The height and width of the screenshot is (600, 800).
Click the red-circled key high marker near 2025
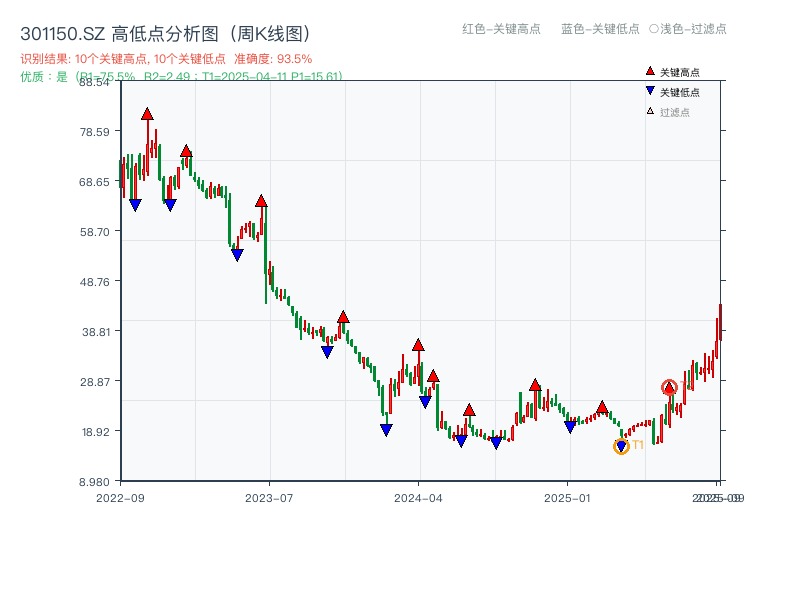[x=670, y=388]
